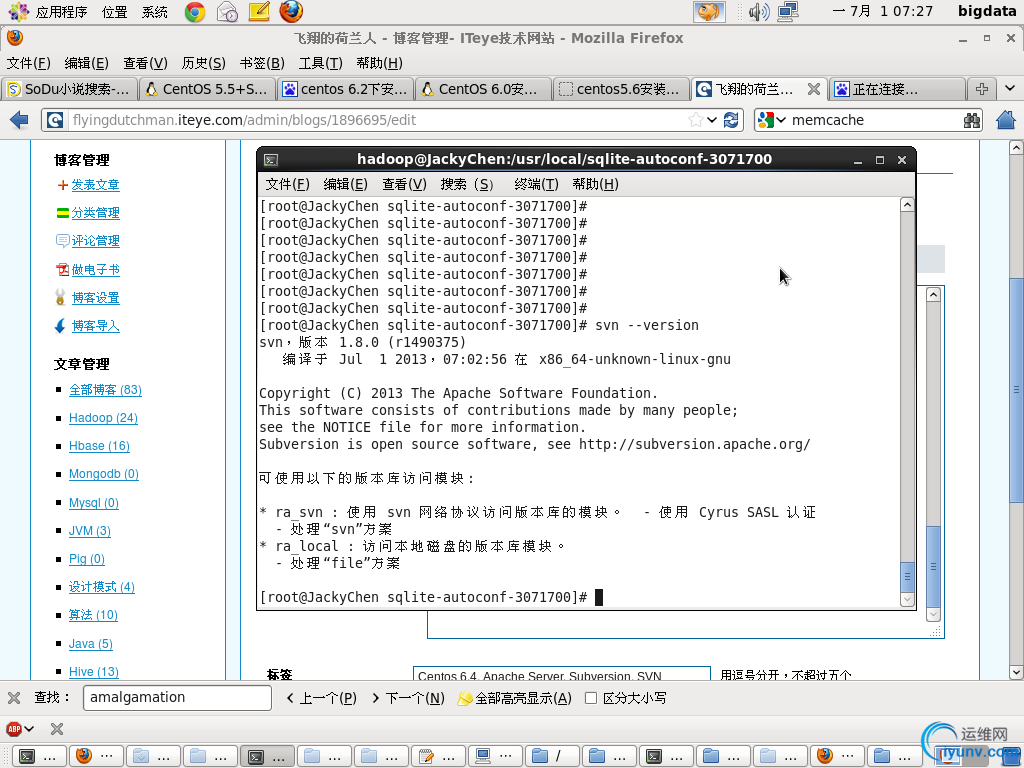Click the highlight-all marker icon
Screen dimensions: 1024x768
click(464, 699)
